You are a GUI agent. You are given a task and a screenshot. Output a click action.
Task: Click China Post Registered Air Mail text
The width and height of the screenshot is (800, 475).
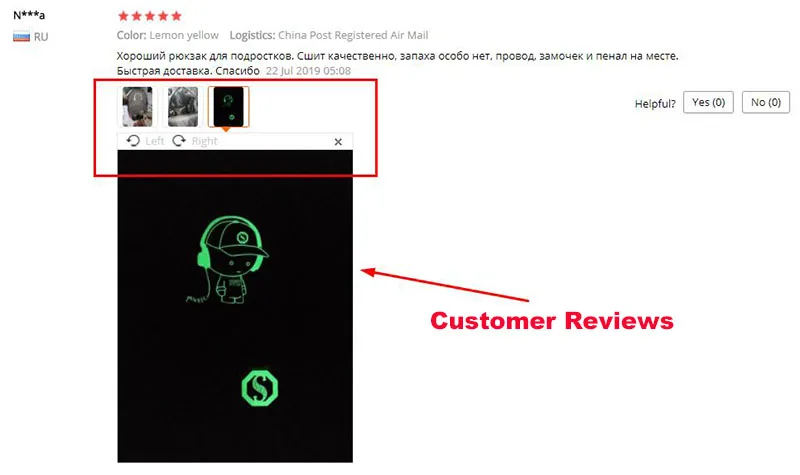coord(353,35)
